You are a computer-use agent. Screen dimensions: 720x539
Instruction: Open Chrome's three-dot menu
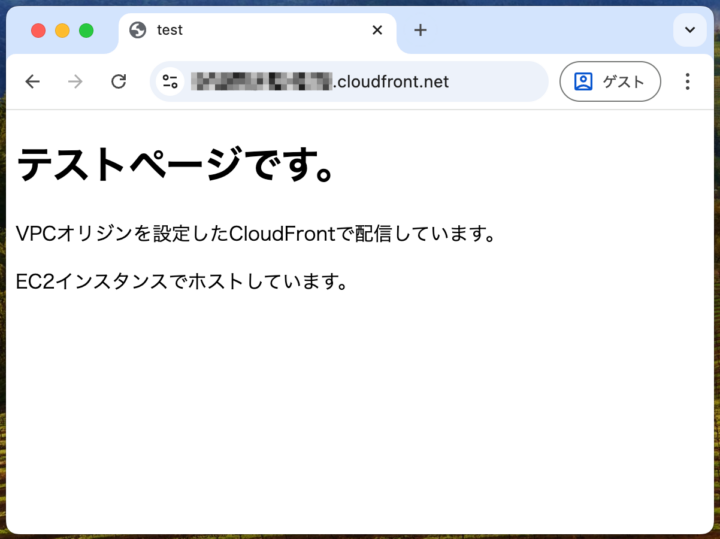tap(687, 82)
